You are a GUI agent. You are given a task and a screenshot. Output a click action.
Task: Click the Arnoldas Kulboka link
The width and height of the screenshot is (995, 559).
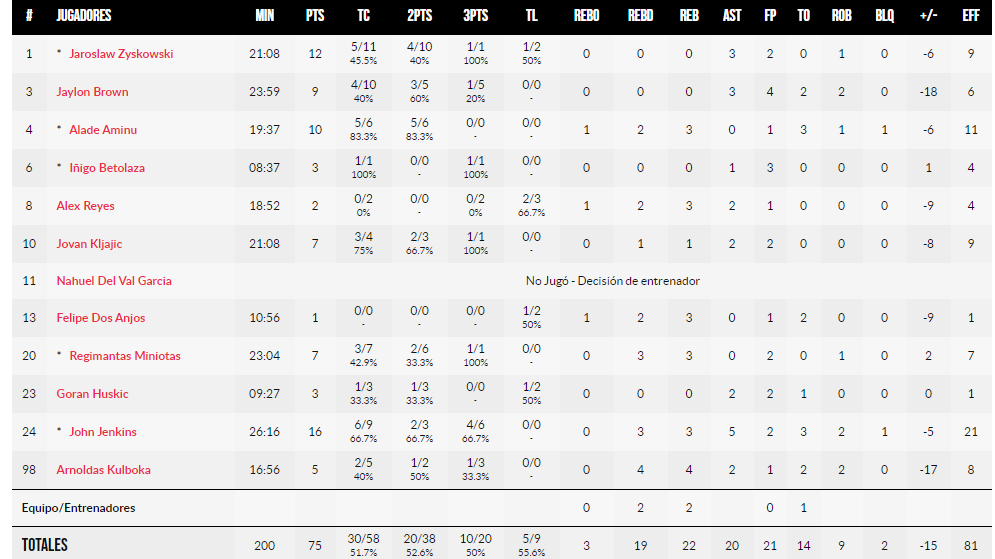(x=103, y=470)
